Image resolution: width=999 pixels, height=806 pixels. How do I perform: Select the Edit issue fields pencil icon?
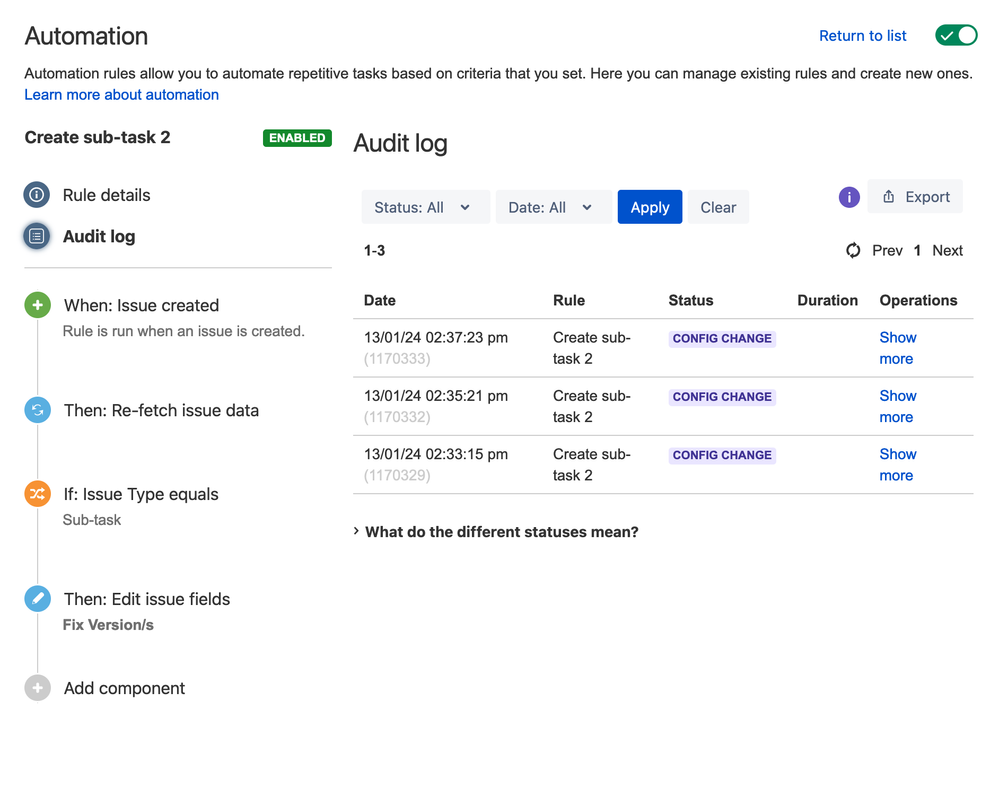coord(38,599)
